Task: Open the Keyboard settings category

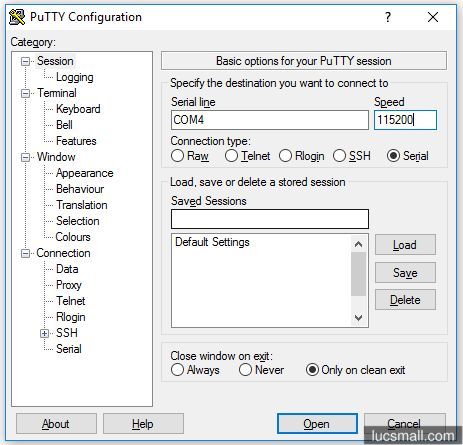Action: click(78, 109)
